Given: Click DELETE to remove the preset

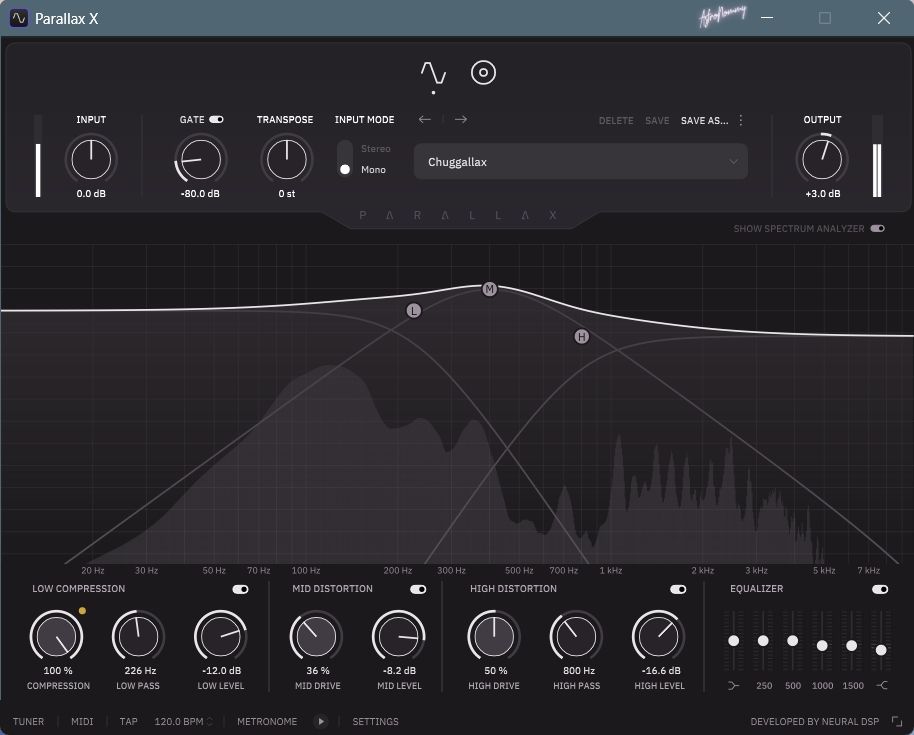Looking at the screenshot, I should [x=616, y=120].
